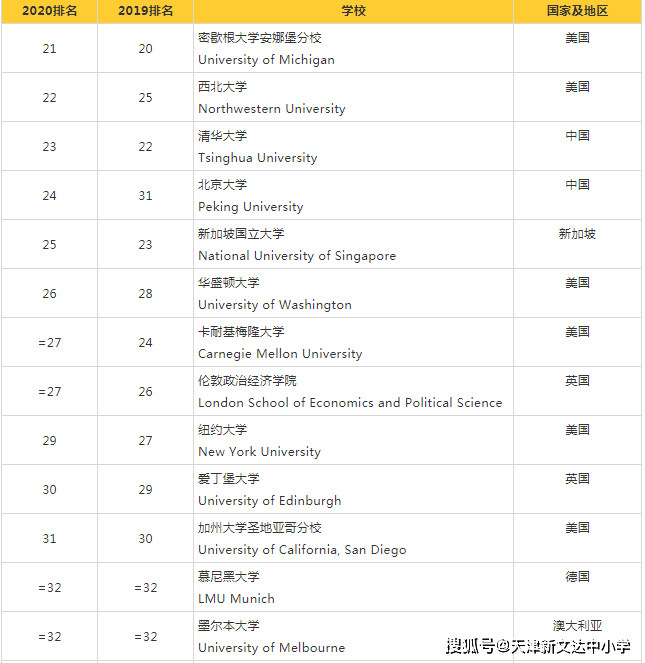Select 2019 rank 25 in the Northwestern row
The height and width of the screenshot is (663, 645).
145,98
